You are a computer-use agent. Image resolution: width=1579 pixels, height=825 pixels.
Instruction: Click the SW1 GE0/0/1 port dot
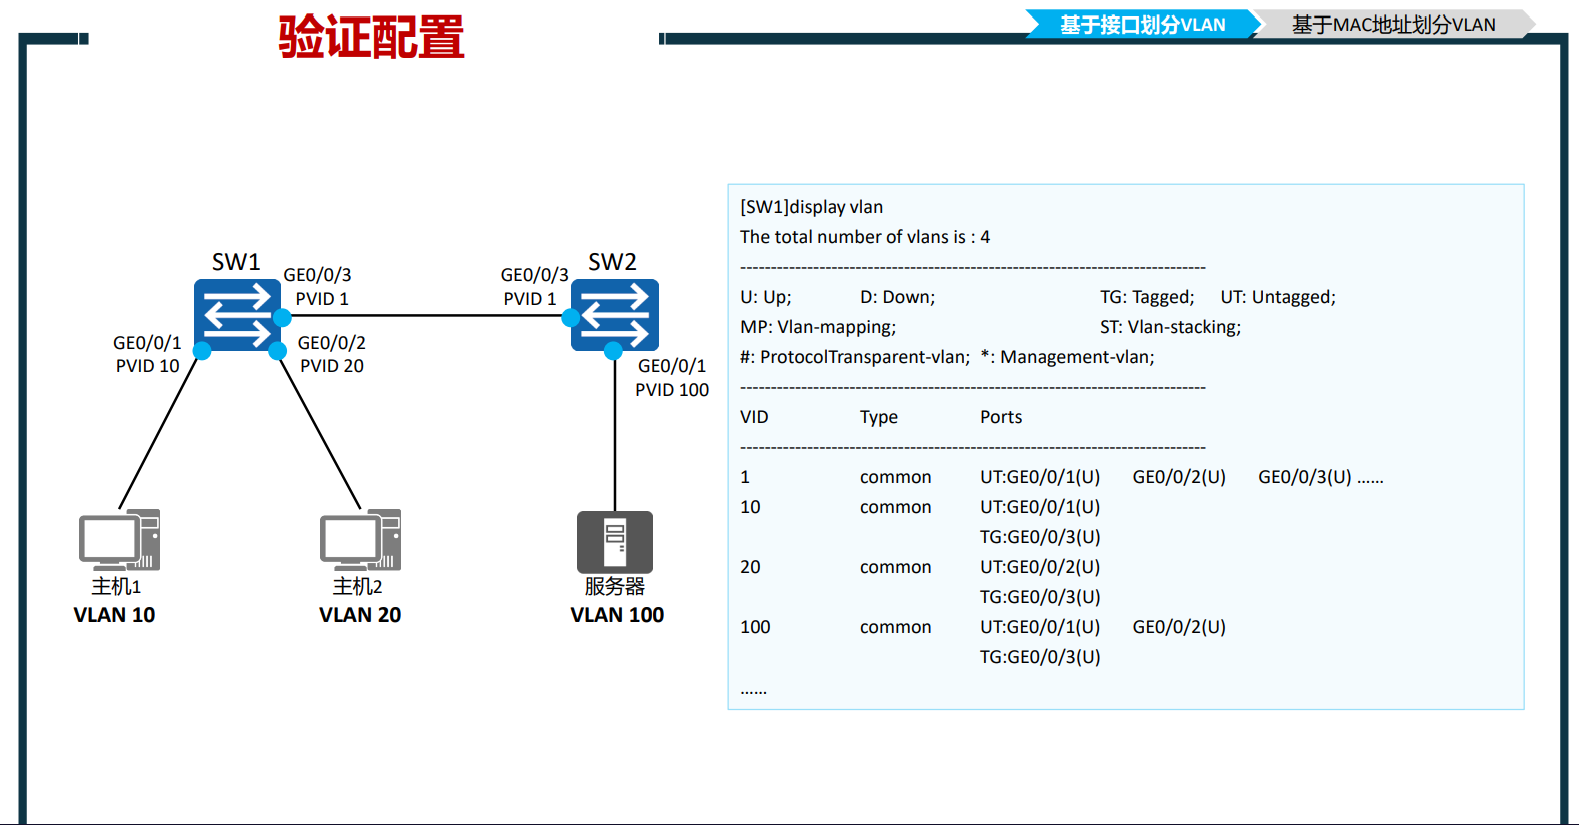[x=202, y=351]
